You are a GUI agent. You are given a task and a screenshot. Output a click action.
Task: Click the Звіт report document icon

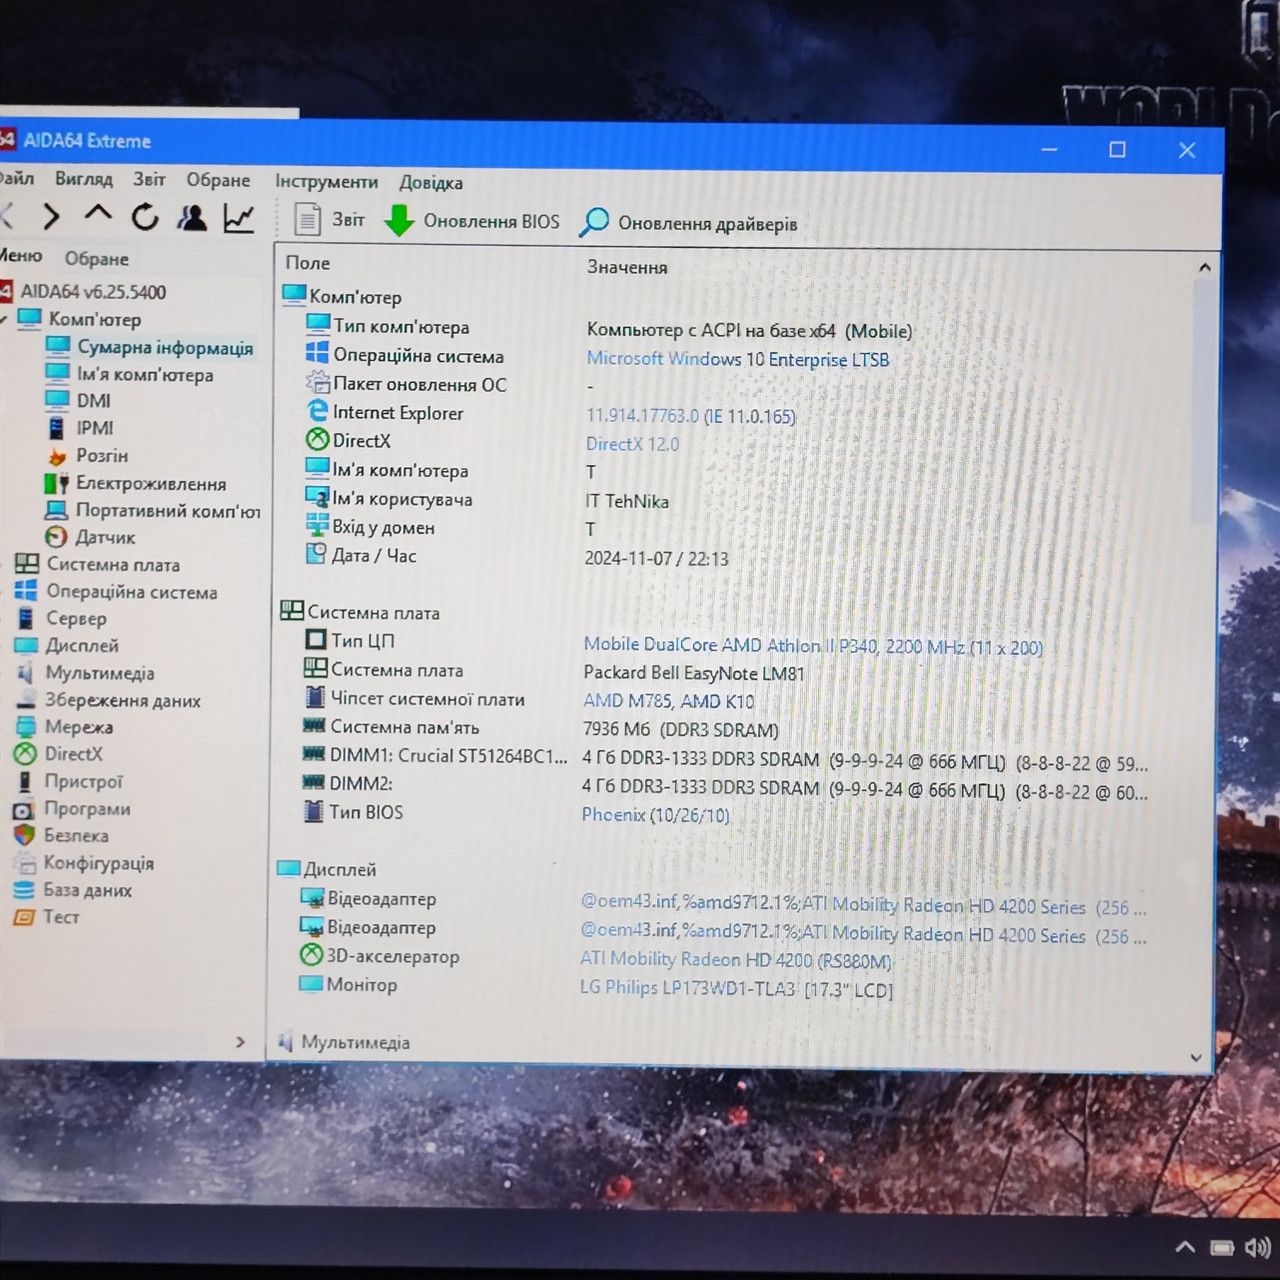(307, 219)
